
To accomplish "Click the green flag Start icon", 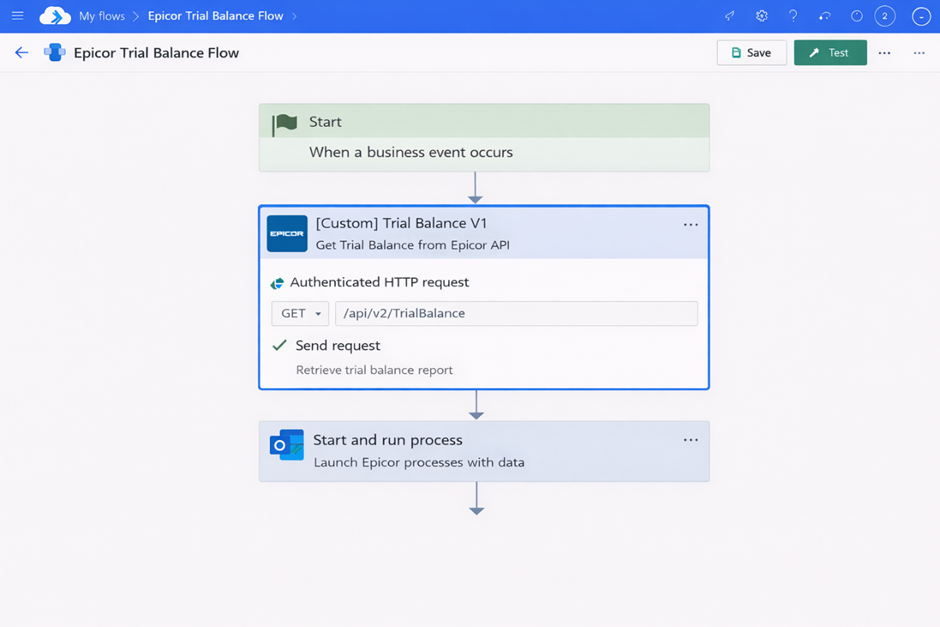I will click(285, 123).
